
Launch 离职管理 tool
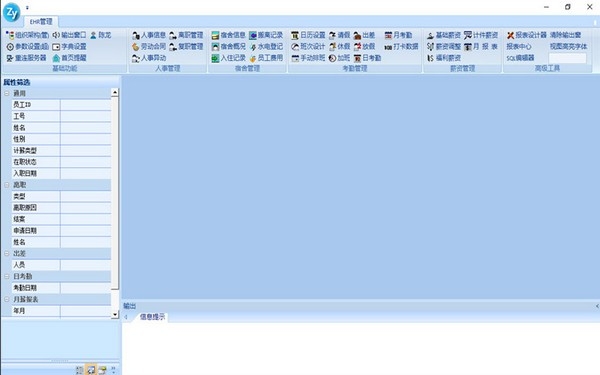(x=186, y=35)
